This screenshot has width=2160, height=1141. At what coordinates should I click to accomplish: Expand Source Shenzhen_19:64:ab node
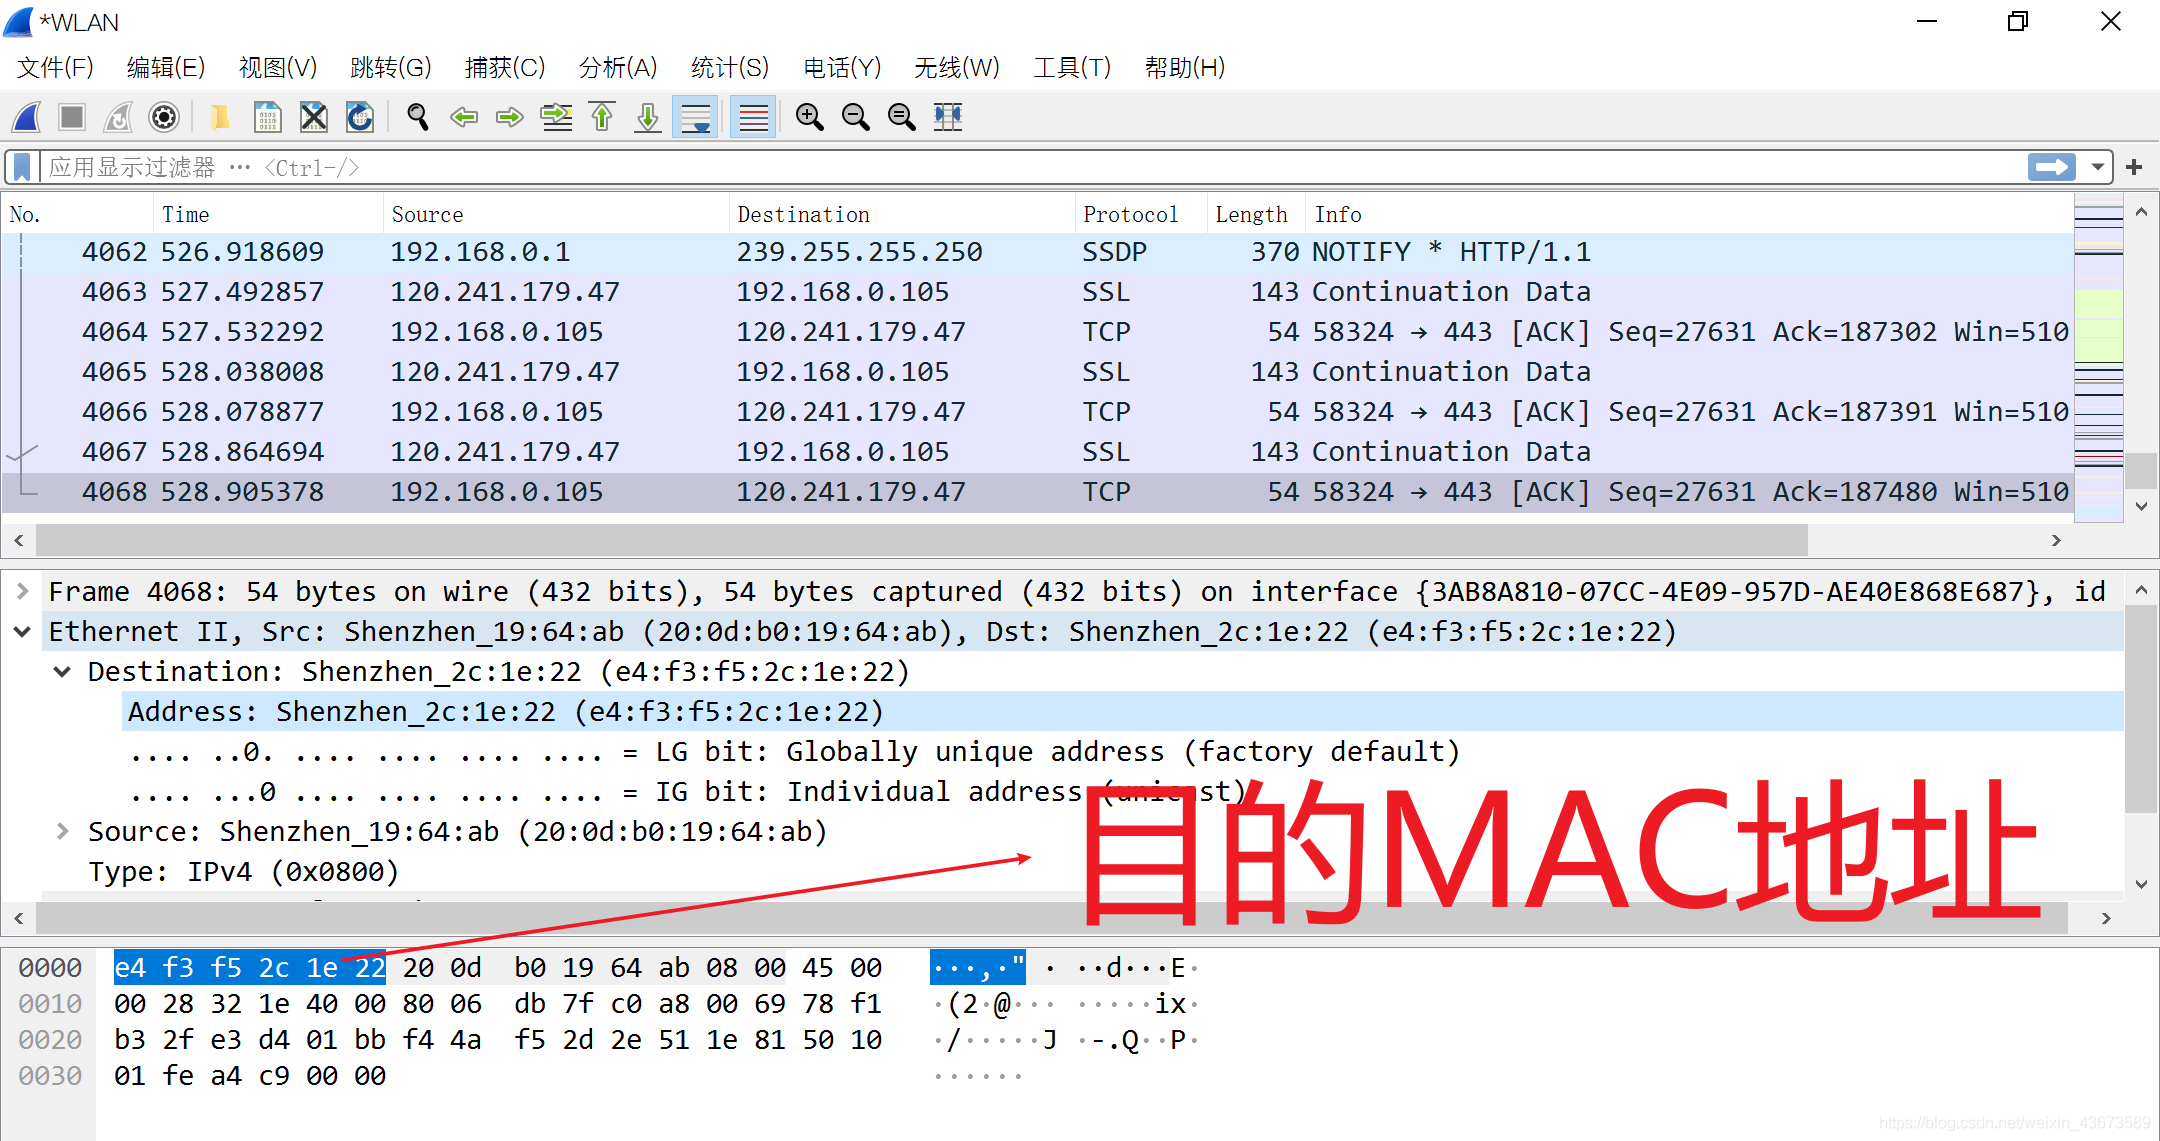(62, 831)
